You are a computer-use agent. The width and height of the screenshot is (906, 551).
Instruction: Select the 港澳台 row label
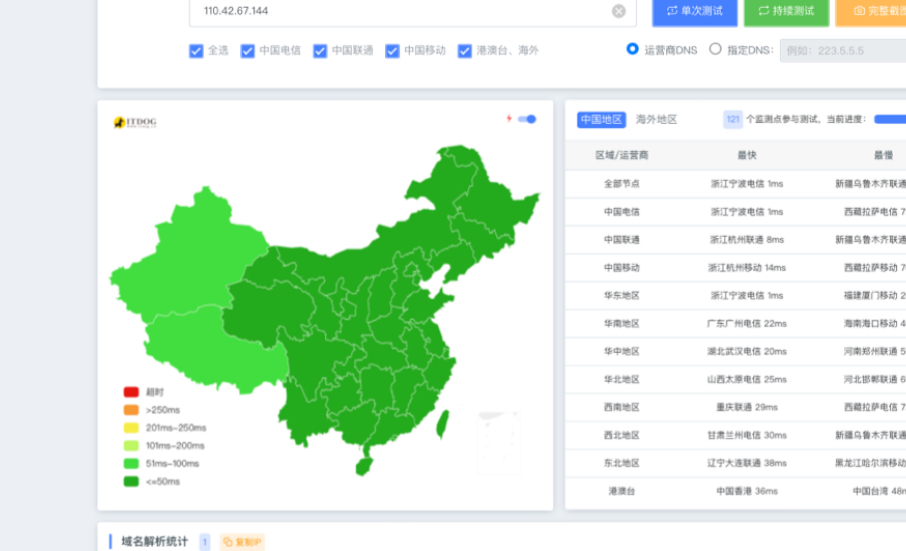point(622,491)
